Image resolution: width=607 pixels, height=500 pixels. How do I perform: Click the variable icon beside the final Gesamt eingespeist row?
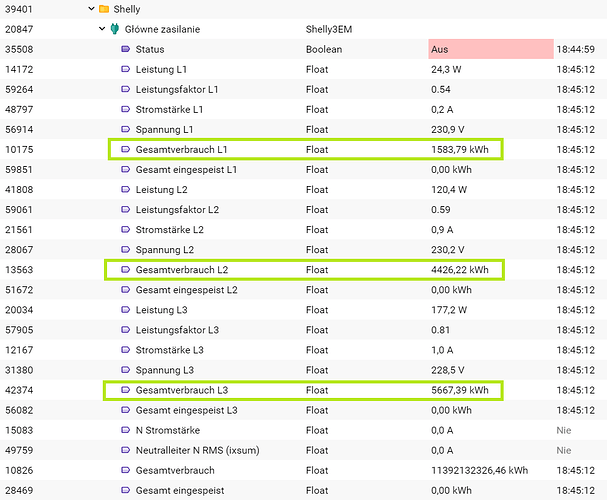125,490
